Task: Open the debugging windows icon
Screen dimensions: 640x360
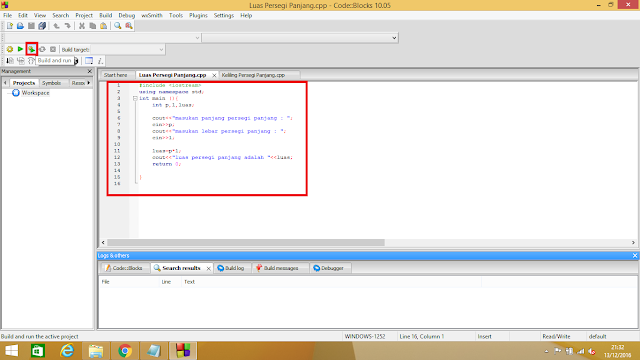Action: coord(89,61)
